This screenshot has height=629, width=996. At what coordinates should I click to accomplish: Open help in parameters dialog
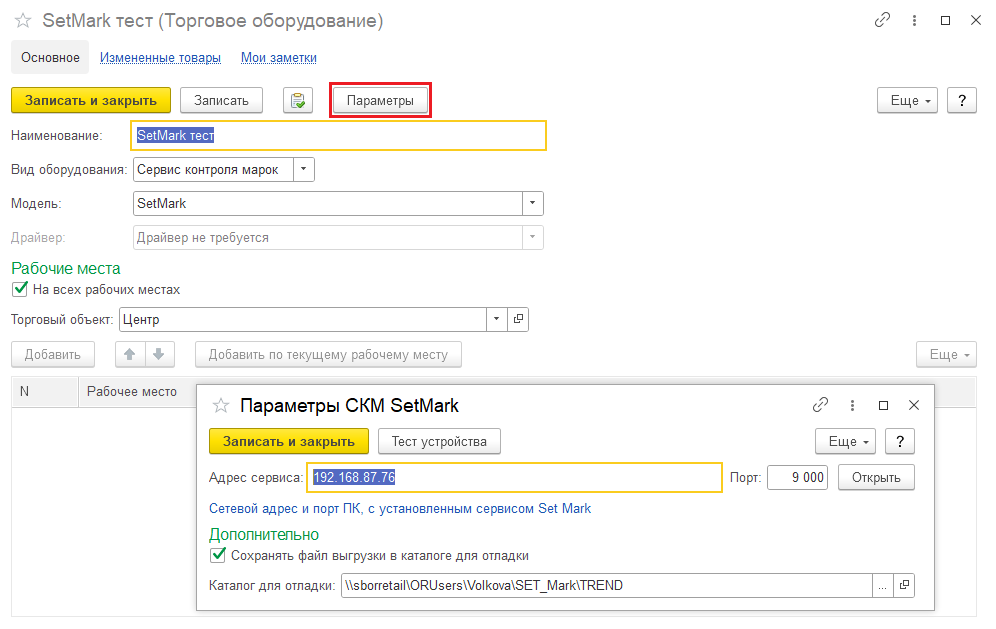(x=900, y=441)
